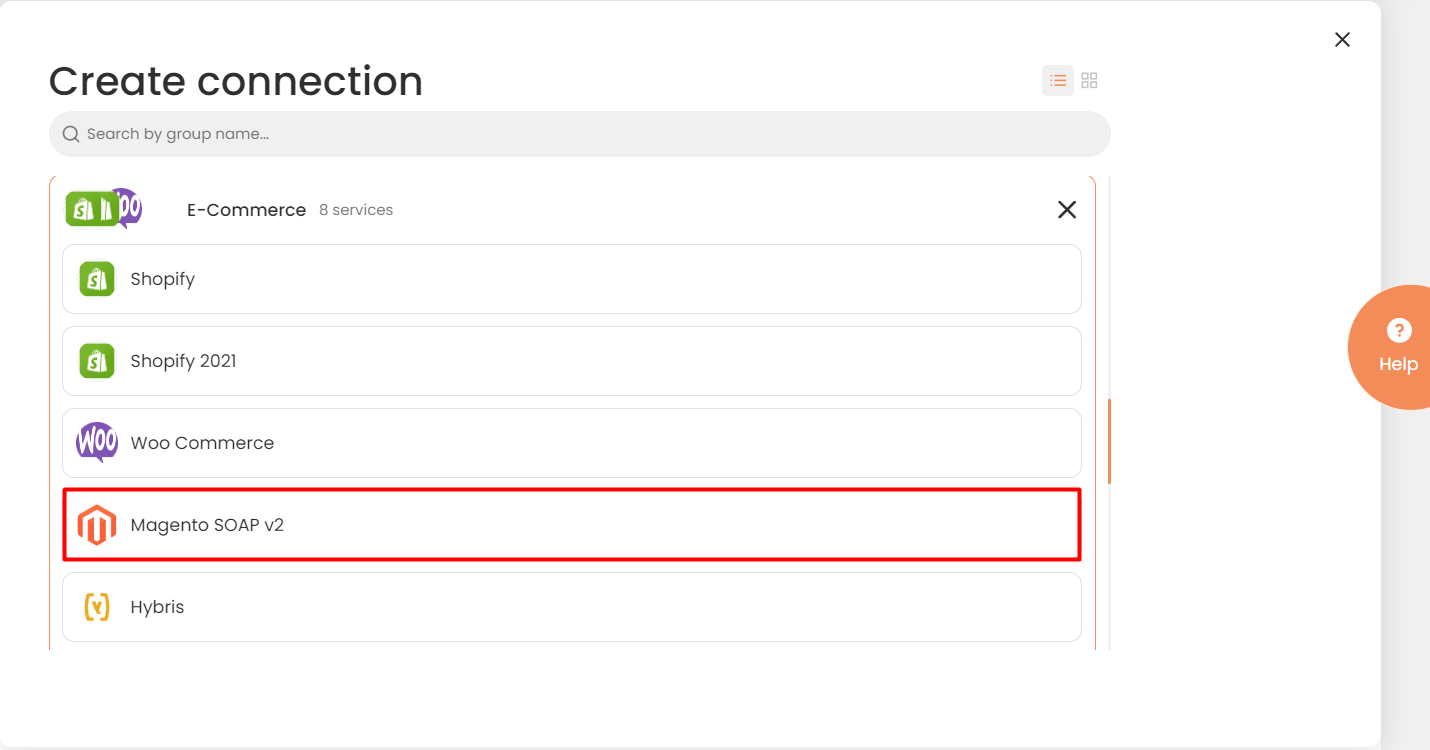Click the orange scrollbar thumb

point(1110,441)
